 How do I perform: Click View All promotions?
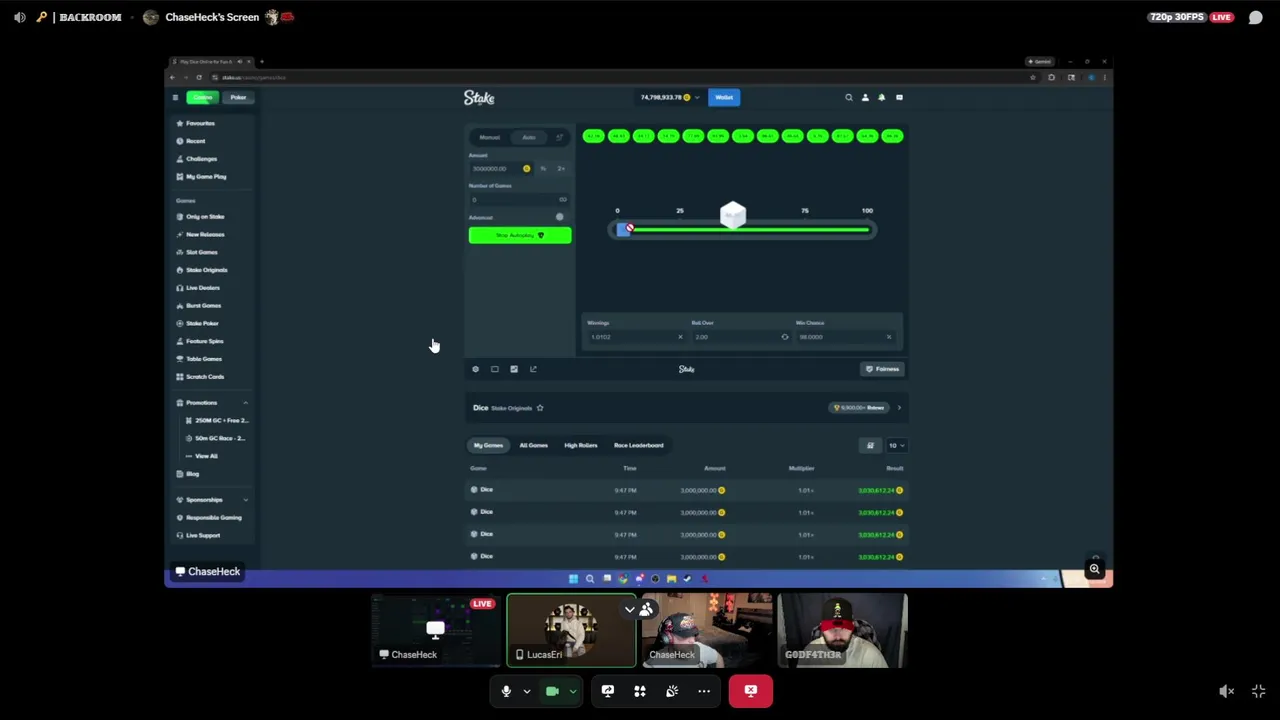(x=205, y=456)
